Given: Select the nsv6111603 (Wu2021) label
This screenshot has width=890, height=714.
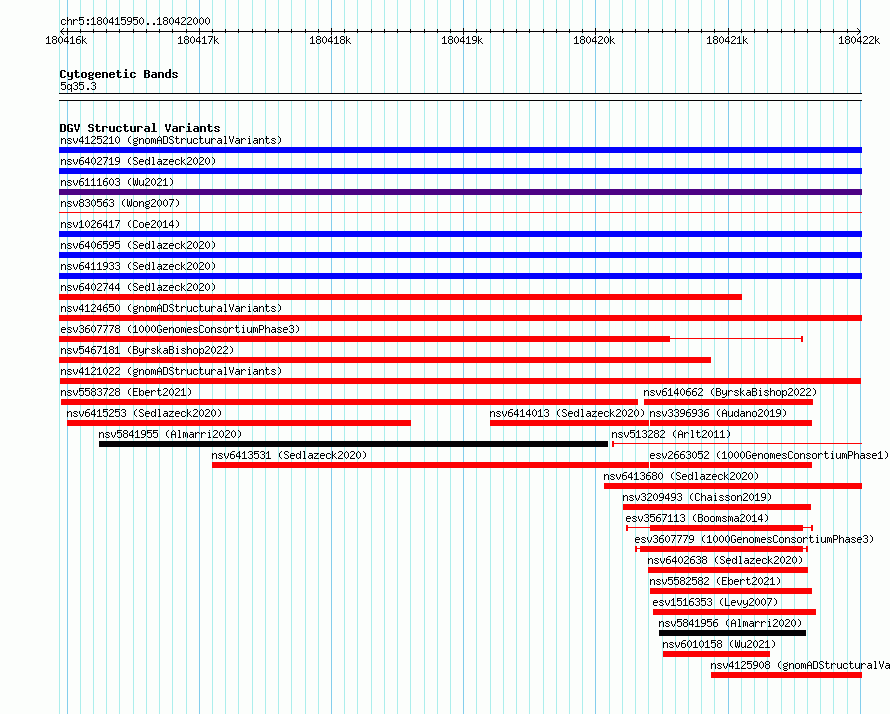Looking at the screenshot, I should click(117, 182).
